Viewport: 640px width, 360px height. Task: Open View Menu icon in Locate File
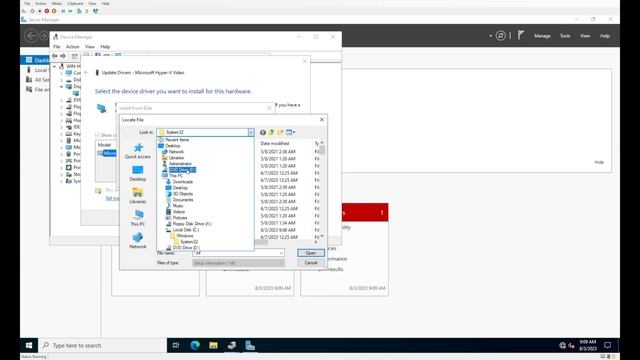tap(291, 132)
